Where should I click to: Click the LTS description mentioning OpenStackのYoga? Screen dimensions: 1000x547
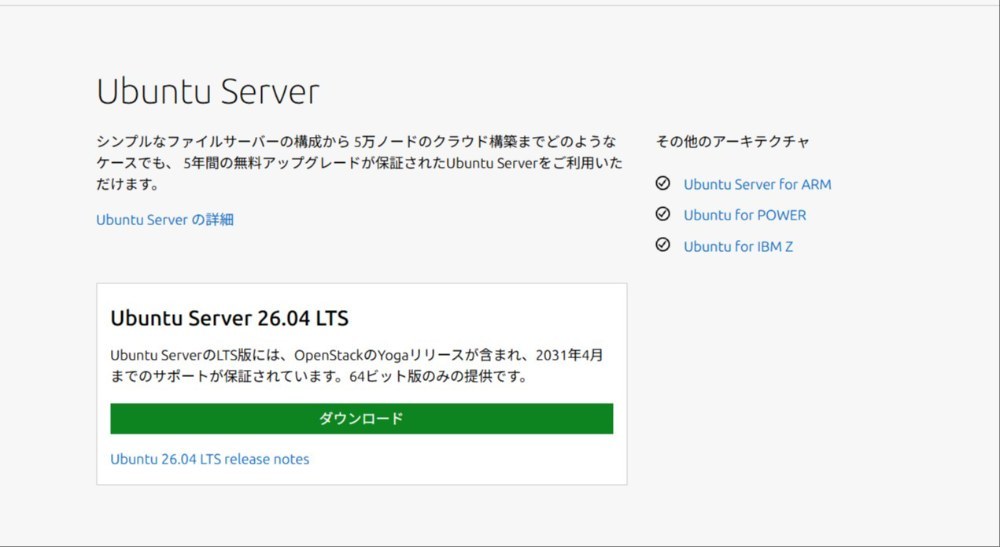357,365
